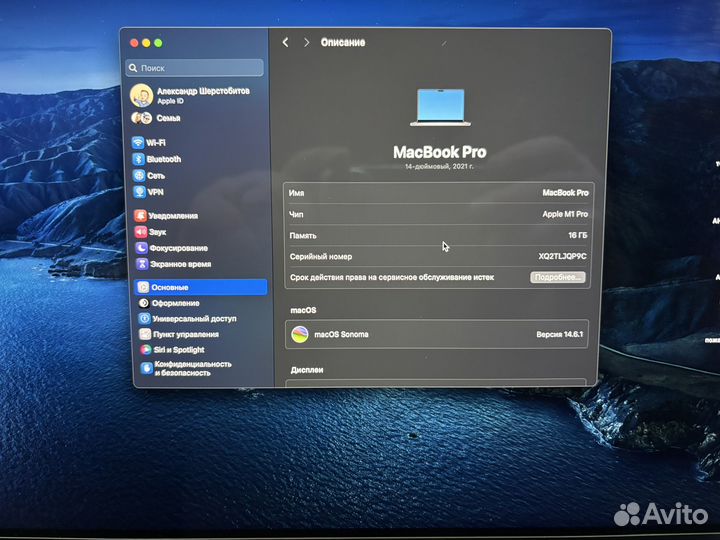
Task: Click the 16 ГБ memory value
Action: pyautogui.click(x=578, y=235)
